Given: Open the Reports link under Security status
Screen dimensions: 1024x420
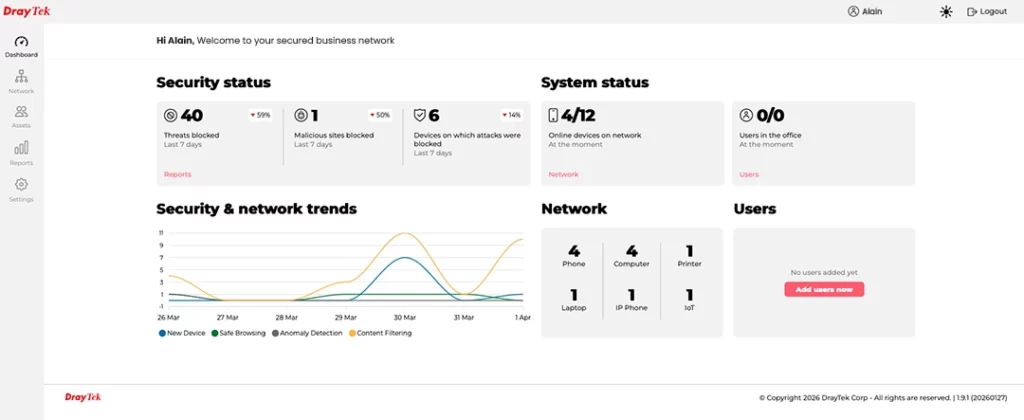Looking at the screenshot, I should (x=177, y=174).
